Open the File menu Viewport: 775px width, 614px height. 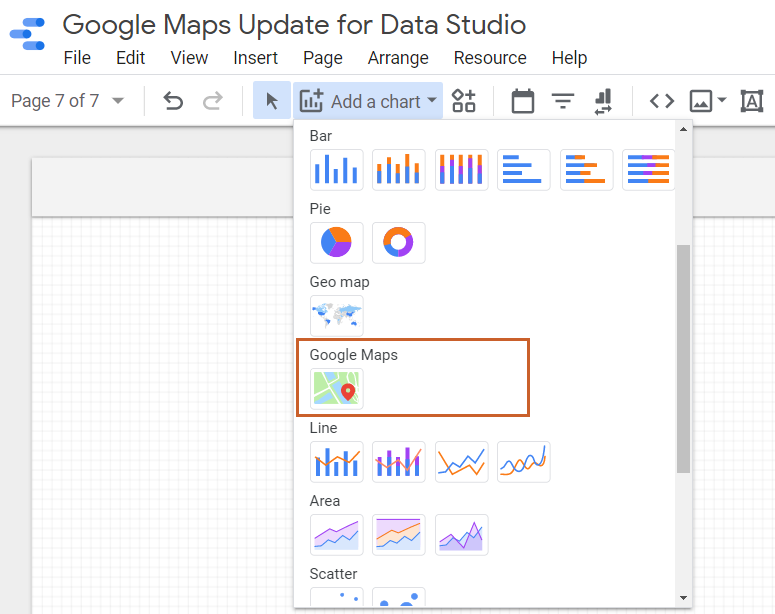pos(77,58)
